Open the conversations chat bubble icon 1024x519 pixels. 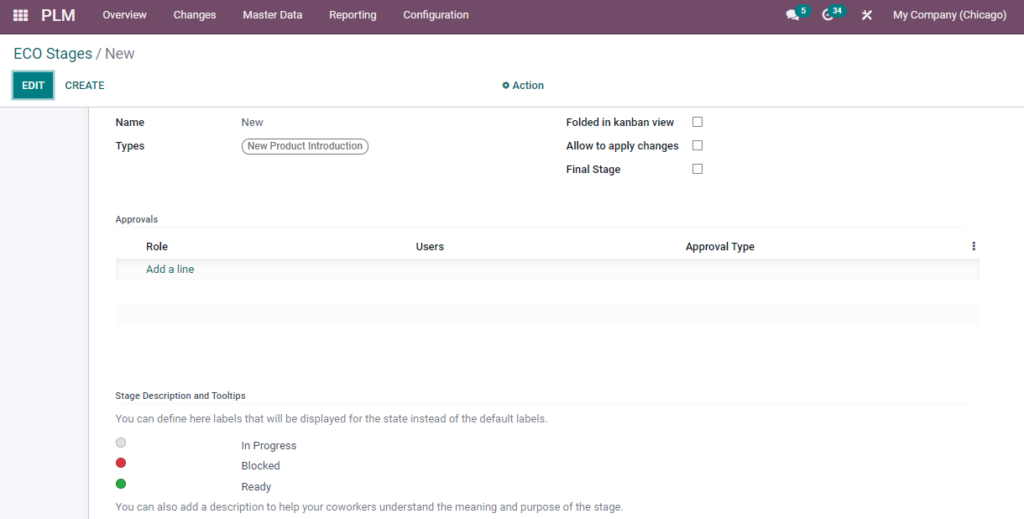792,15
